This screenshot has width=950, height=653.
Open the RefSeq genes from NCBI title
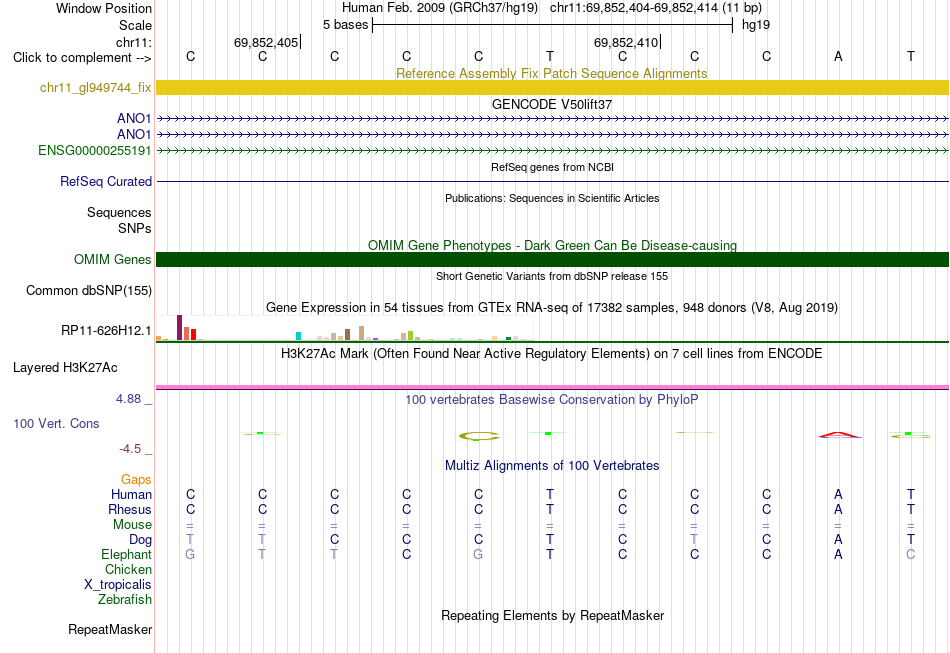pyautogui.click(x=552, y=167)
